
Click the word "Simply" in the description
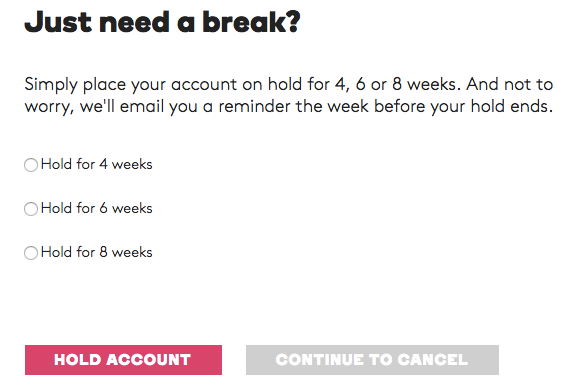click(x=51, y=85)
